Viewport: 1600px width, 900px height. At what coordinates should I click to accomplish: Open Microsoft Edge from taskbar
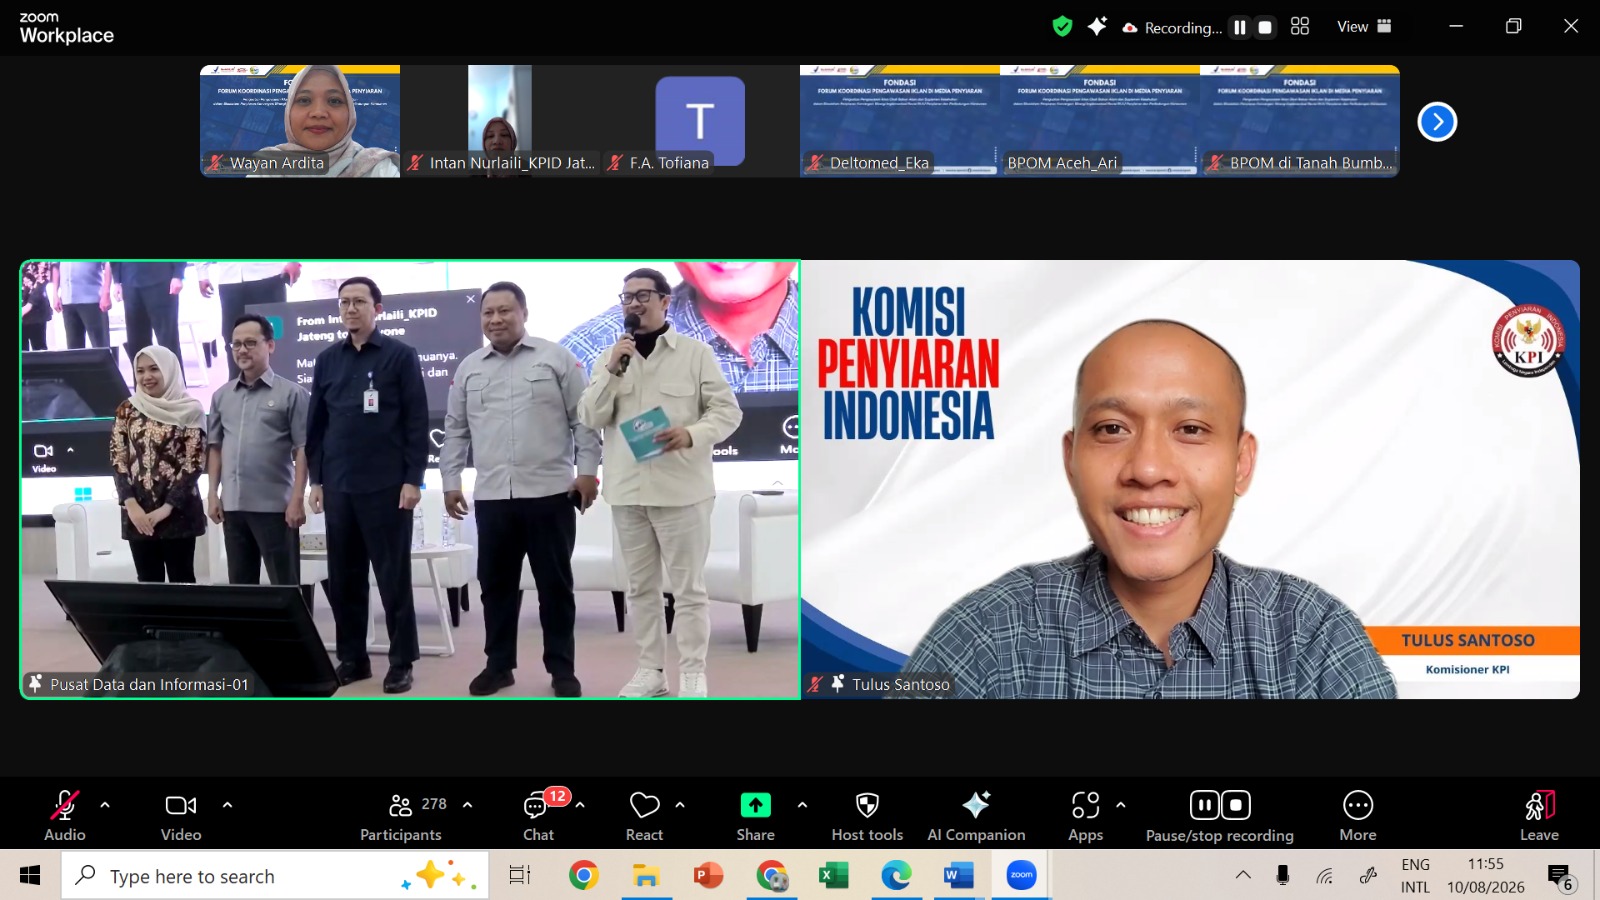[x=897, y=876]
